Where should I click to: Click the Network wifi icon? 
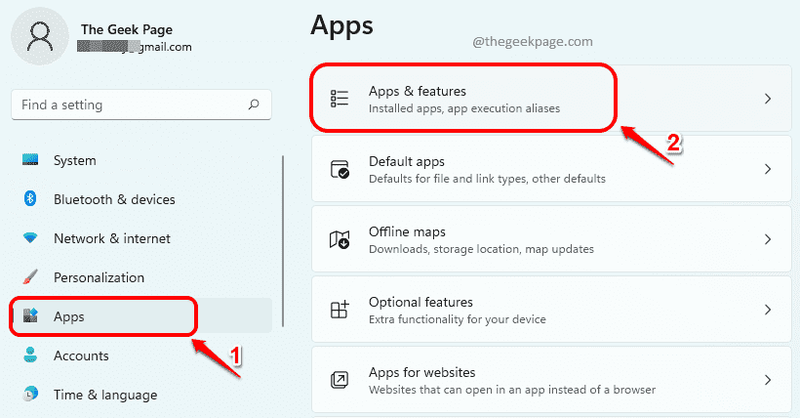[x=30, y=238]
